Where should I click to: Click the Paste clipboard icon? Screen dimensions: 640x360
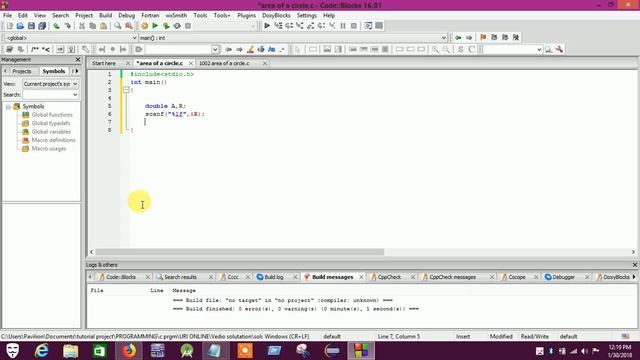tap(103, 26)
